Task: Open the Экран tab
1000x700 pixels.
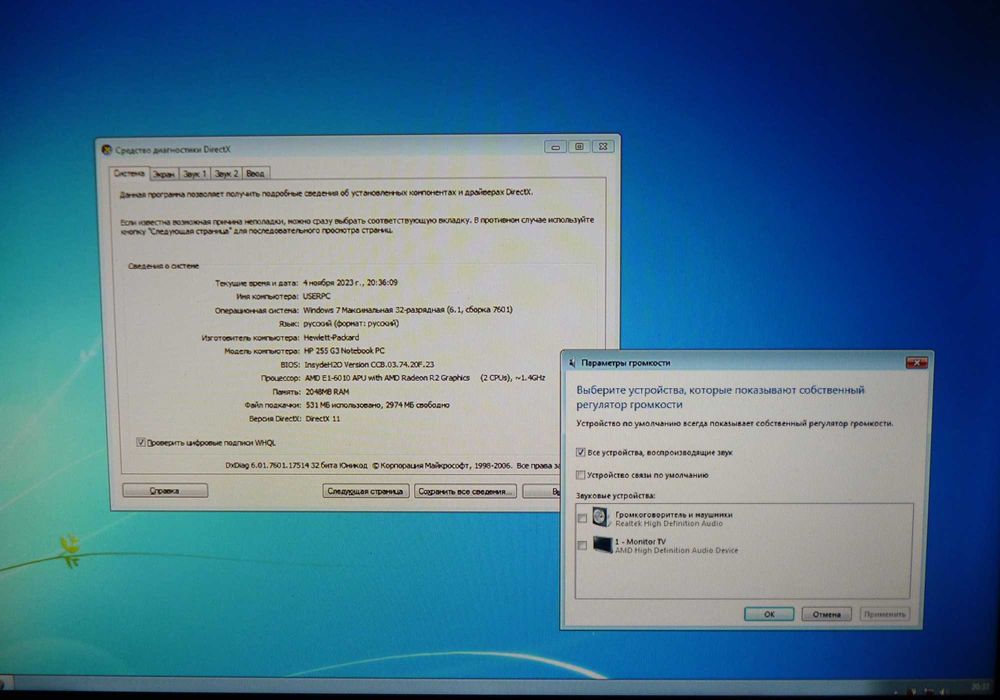Action: pyautogui.click(x=164, y=173)
